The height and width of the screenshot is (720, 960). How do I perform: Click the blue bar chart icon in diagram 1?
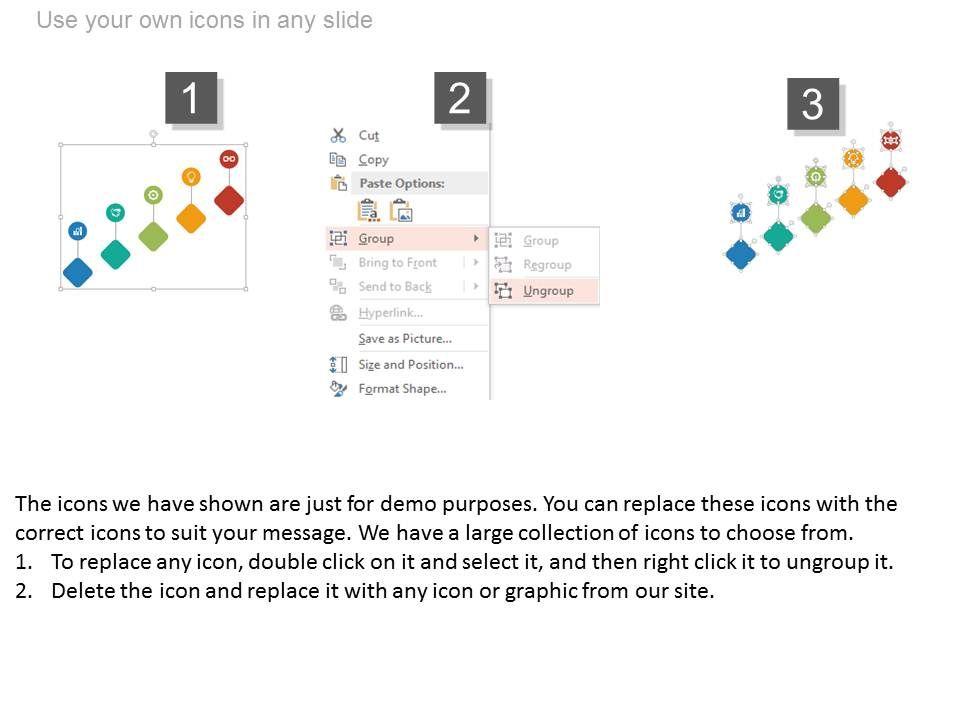[x=77, y=231]
